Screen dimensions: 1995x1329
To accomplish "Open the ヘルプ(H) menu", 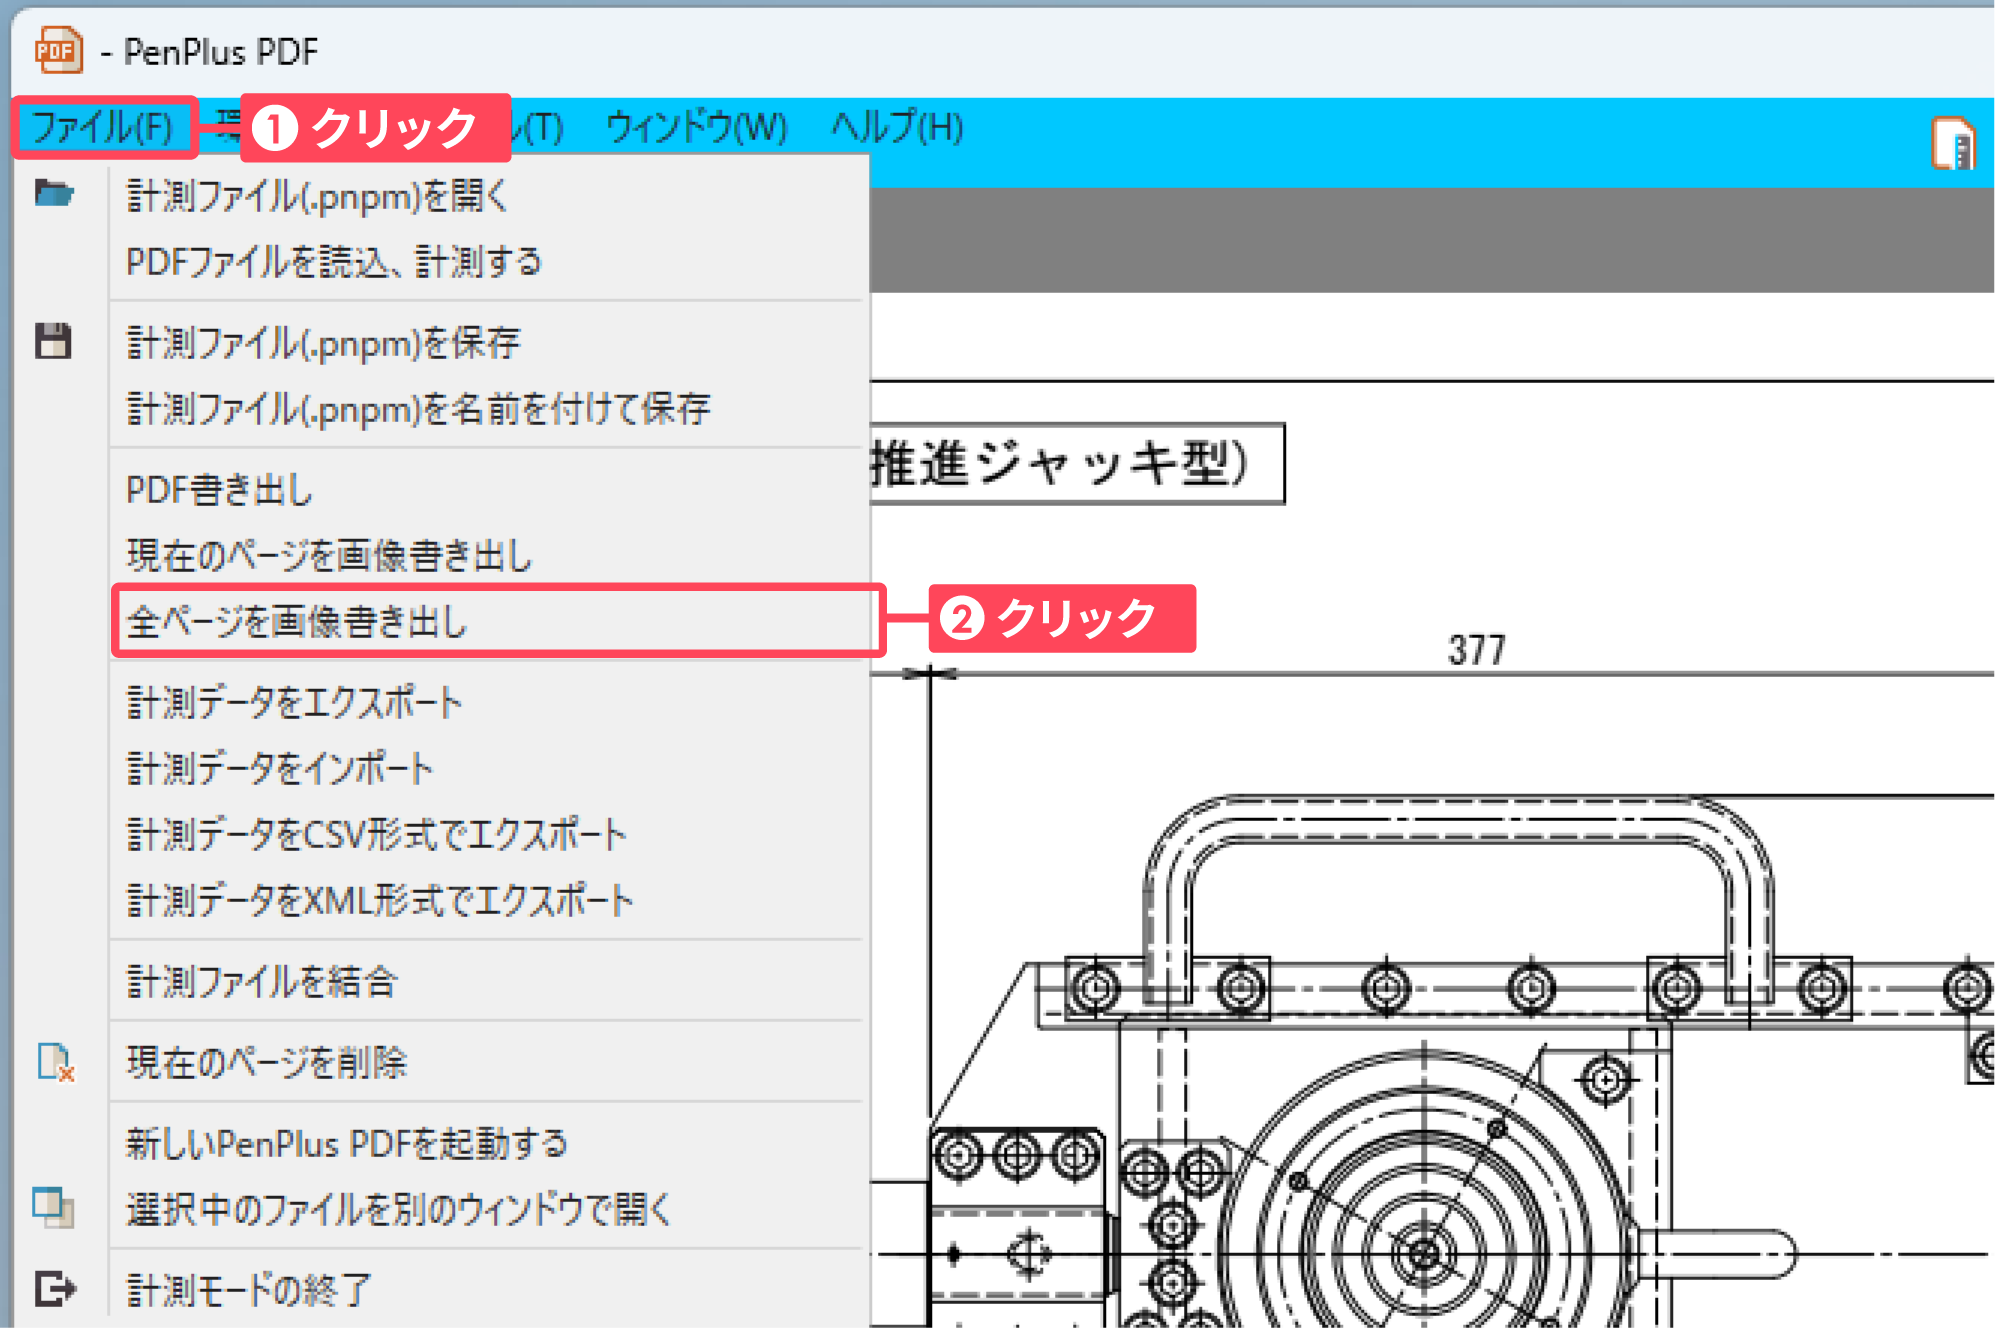I will 897,128.
